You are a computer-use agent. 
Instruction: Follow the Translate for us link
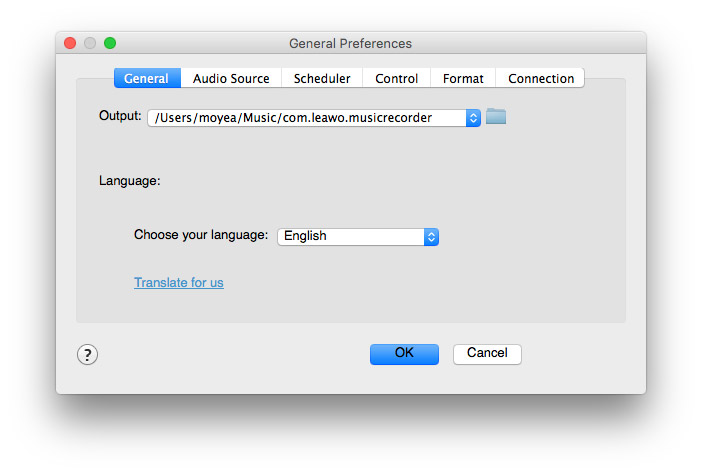tap(179, 283)
